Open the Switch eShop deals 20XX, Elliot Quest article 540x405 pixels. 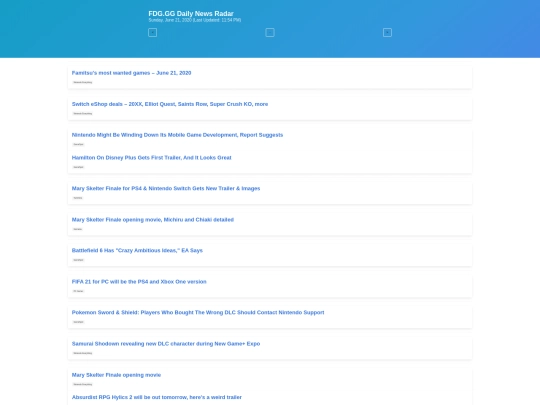(170, 104)
